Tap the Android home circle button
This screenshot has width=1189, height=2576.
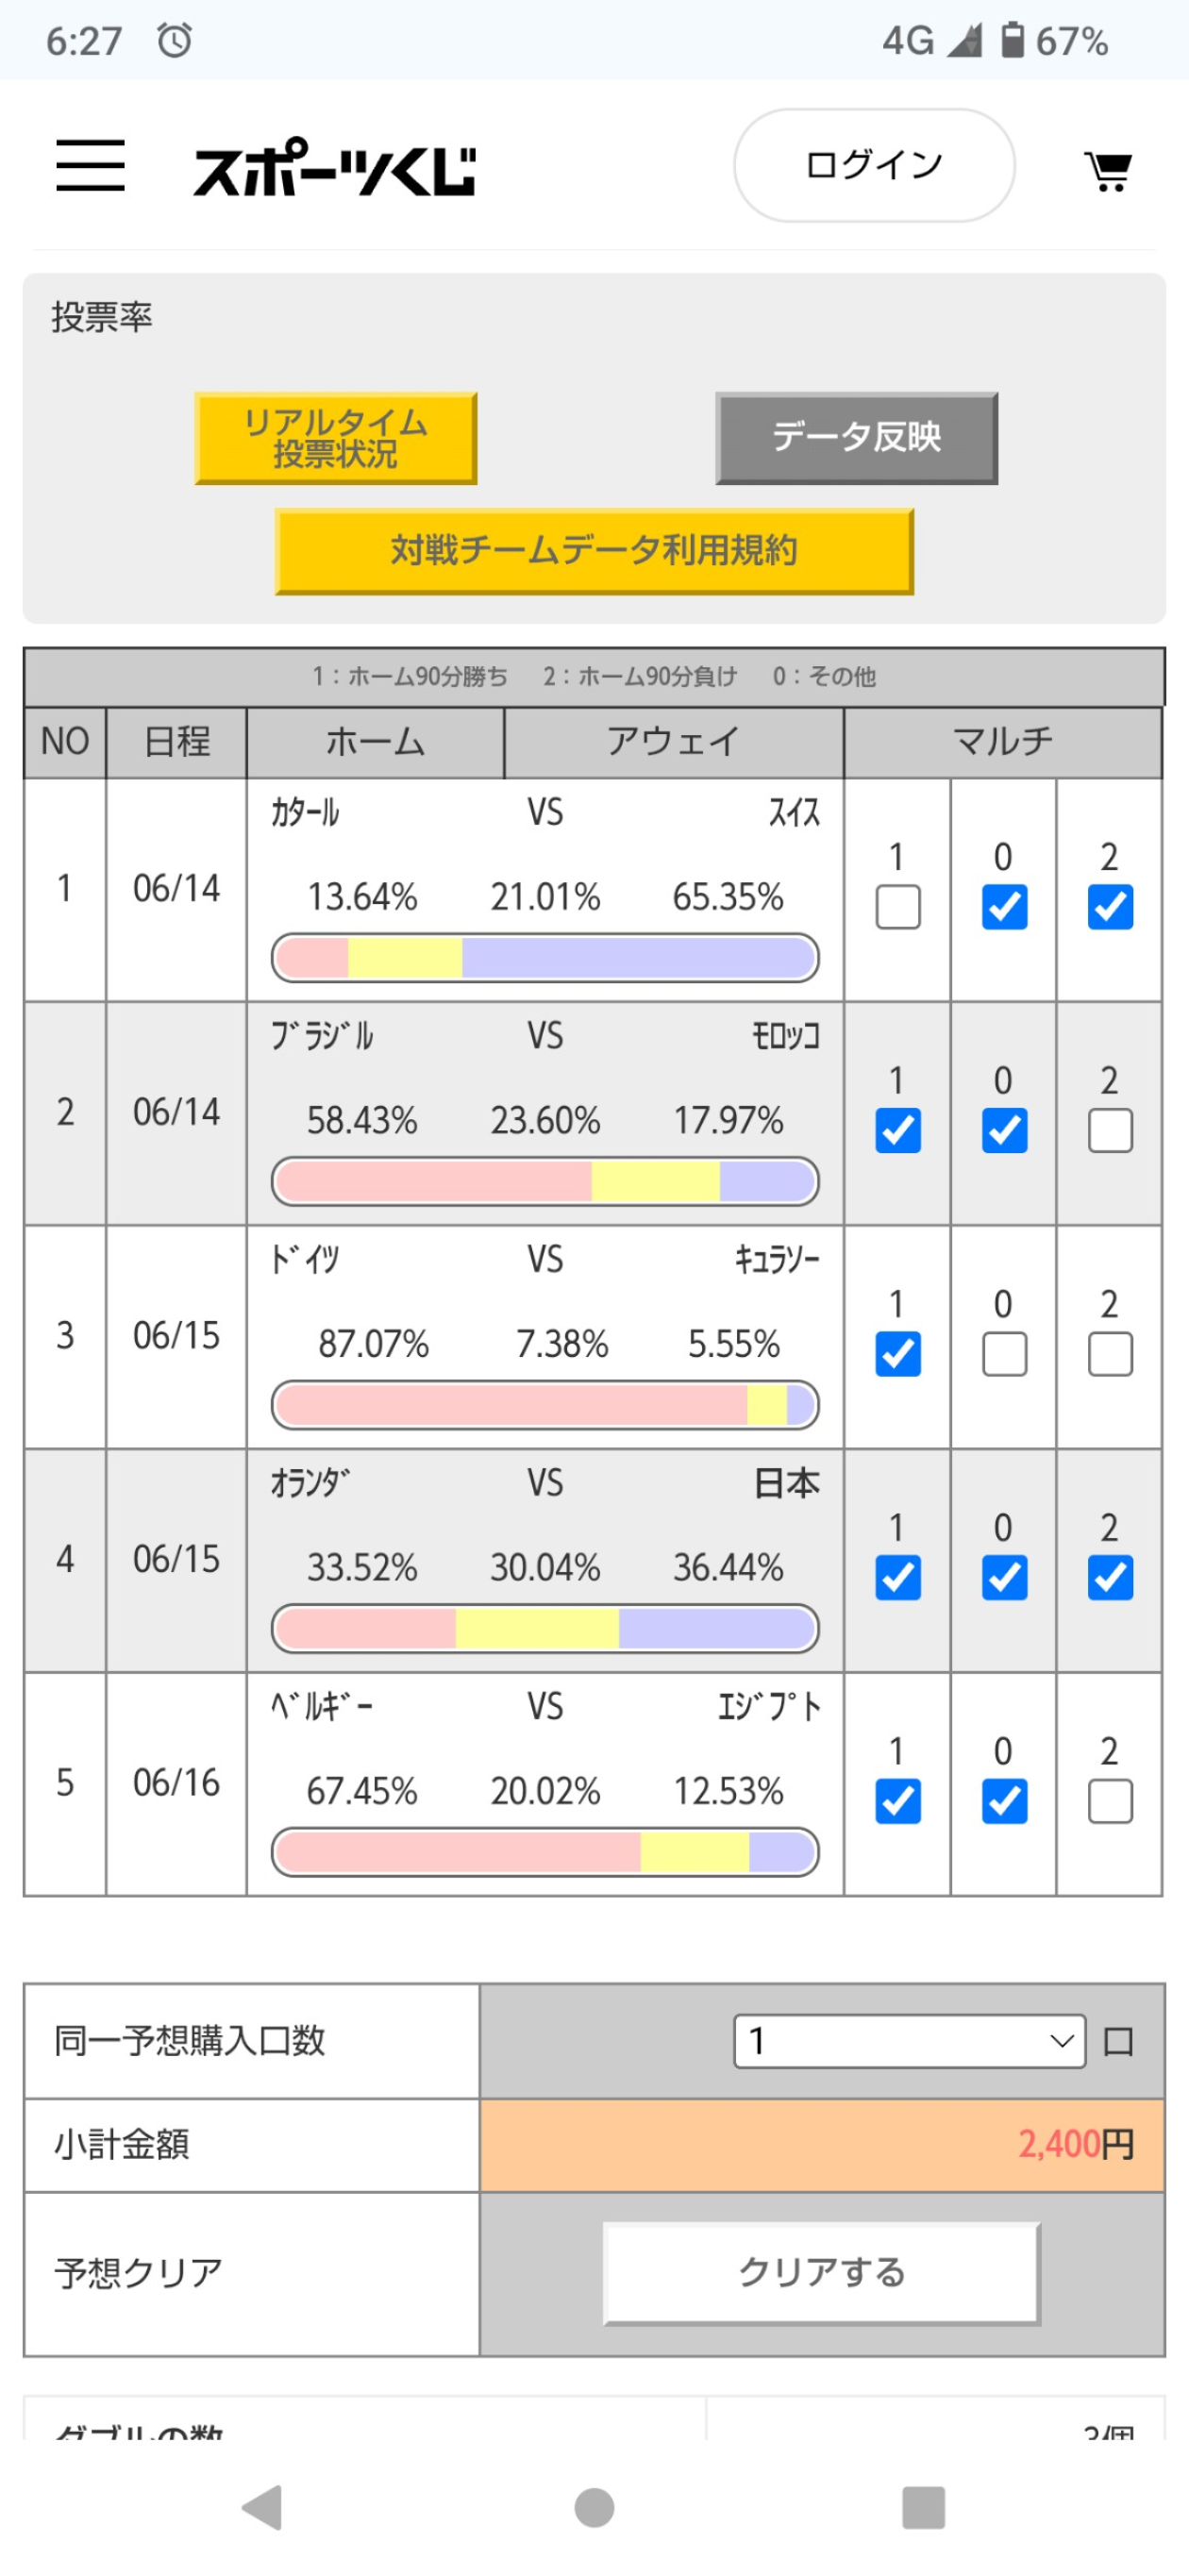click(x=594, y=2507)
